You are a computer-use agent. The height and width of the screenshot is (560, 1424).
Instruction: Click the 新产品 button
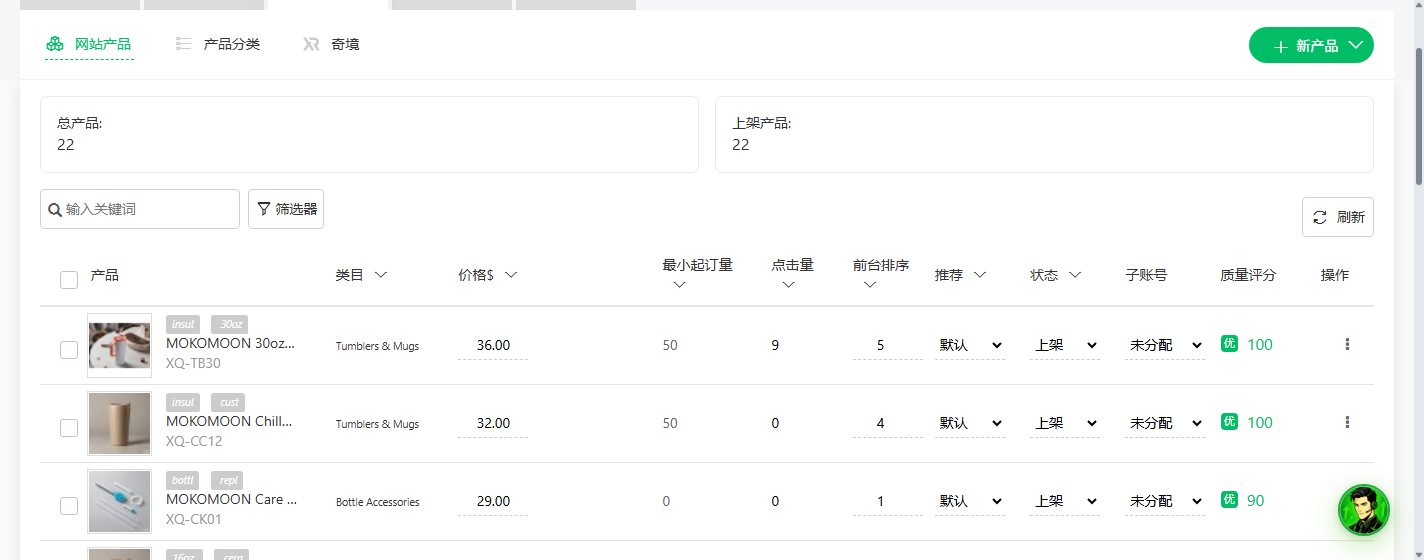pos(1311,45)
